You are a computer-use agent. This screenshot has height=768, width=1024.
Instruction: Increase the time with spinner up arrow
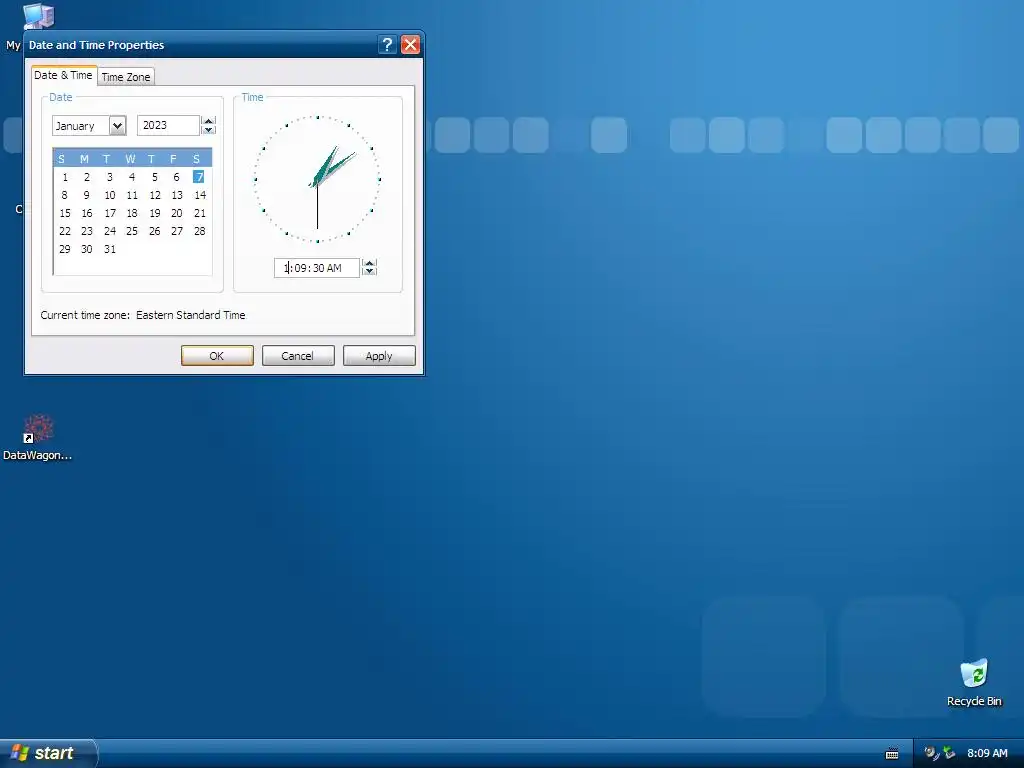pyautogui.click(x=370, y=263)
